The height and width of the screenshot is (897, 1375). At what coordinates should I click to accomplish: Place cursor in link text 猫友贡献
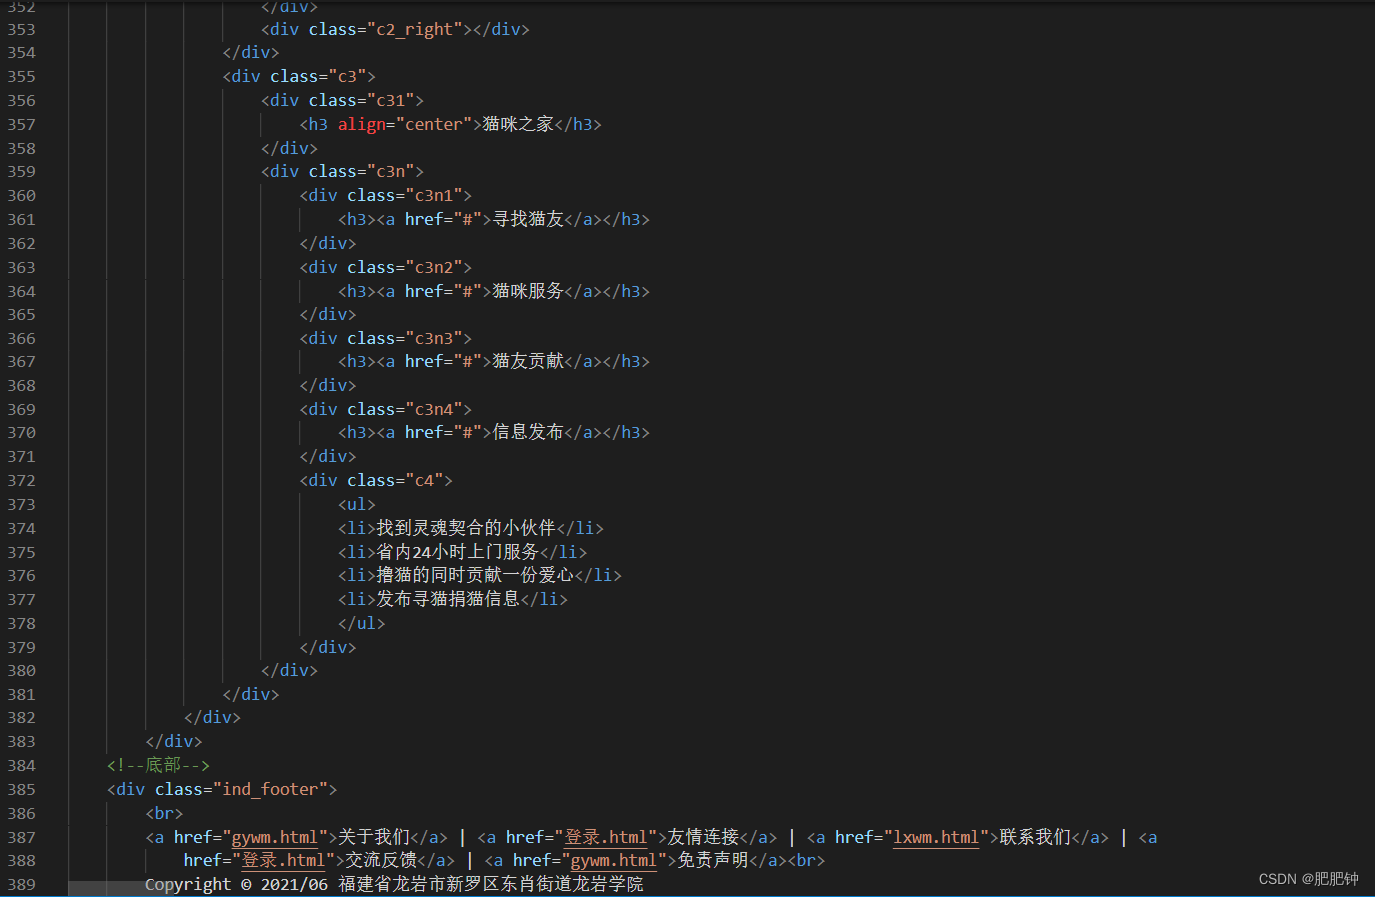(528, 361)
